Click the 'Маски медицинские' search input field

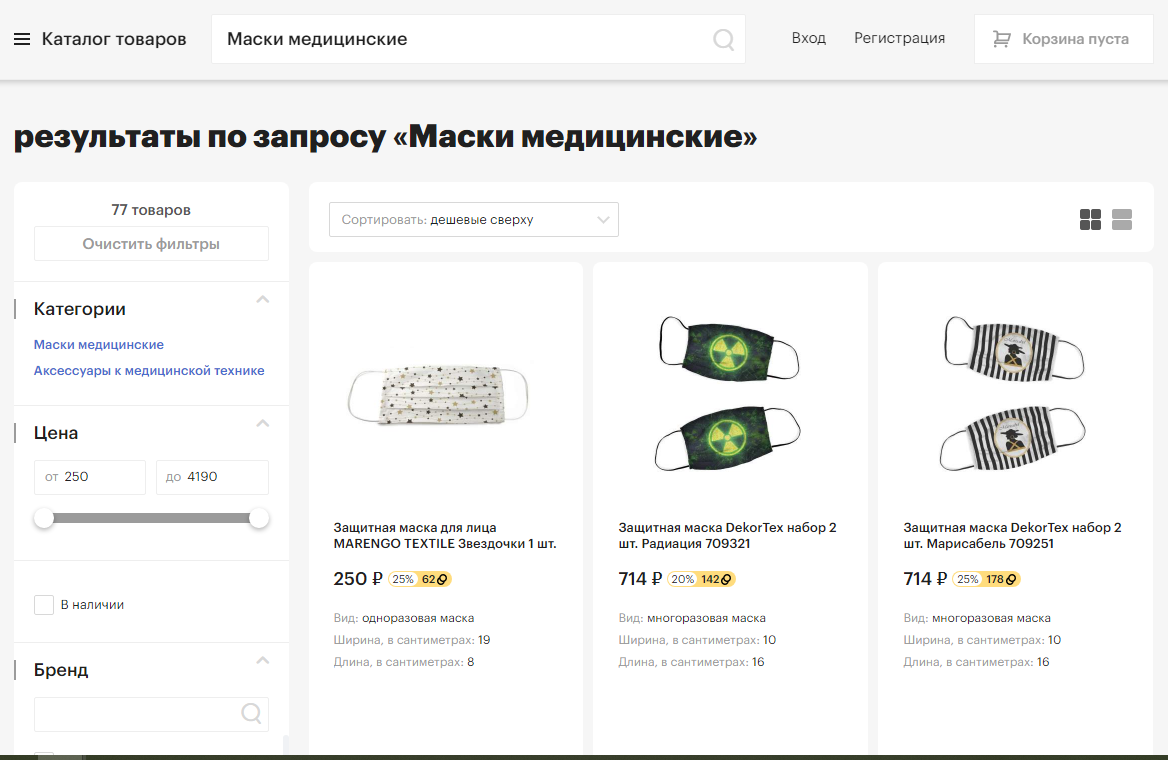point(462,39)
